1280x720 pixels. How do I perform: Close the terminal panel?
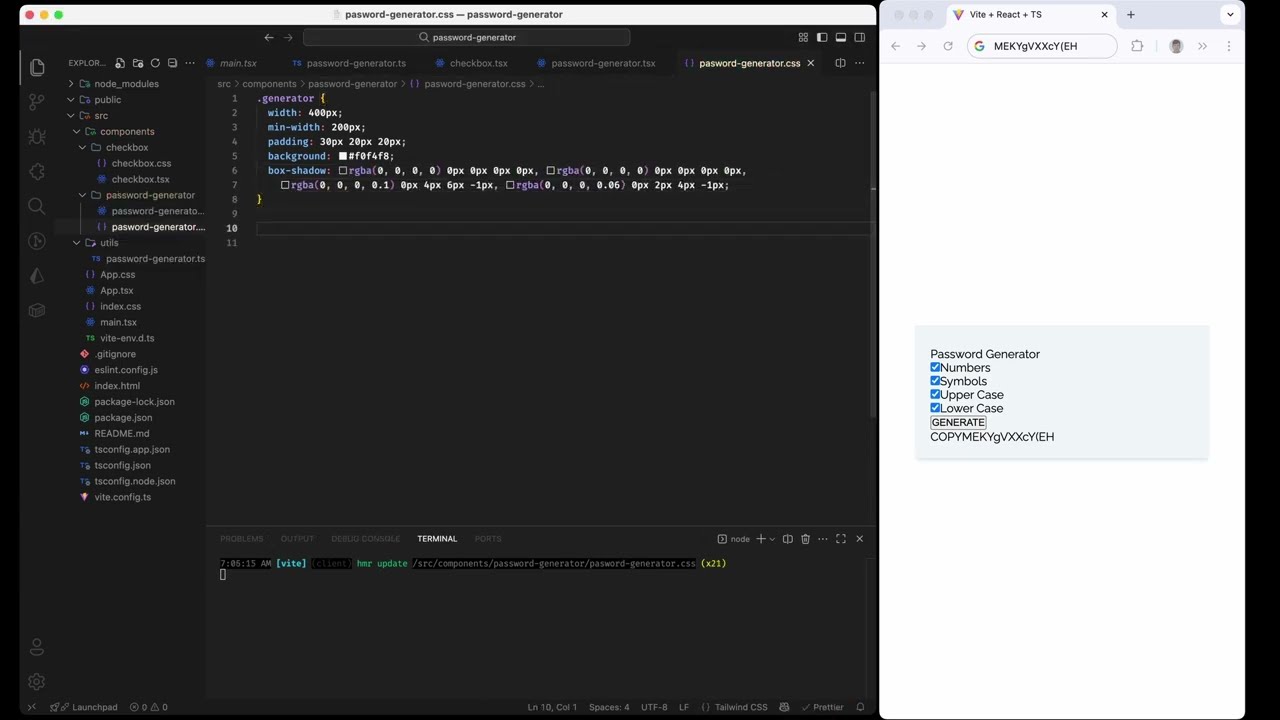(859, 539)
